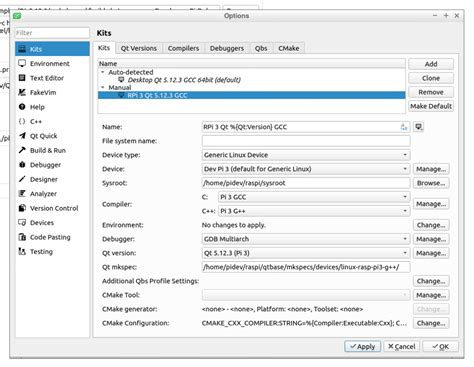This screenshot has width=474, height=367.
Task: Open the Analyzer settings icon
Action: 22,194
